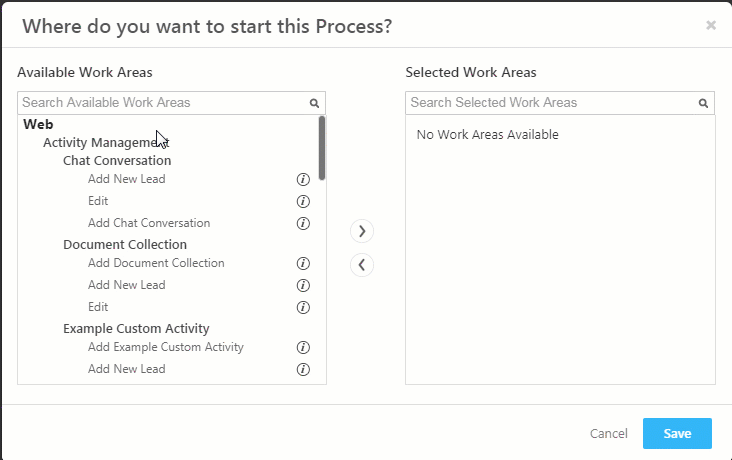Click info icon next to Add Document Collection
Viewport: 732px width, 460px height.
pos(303,264)
